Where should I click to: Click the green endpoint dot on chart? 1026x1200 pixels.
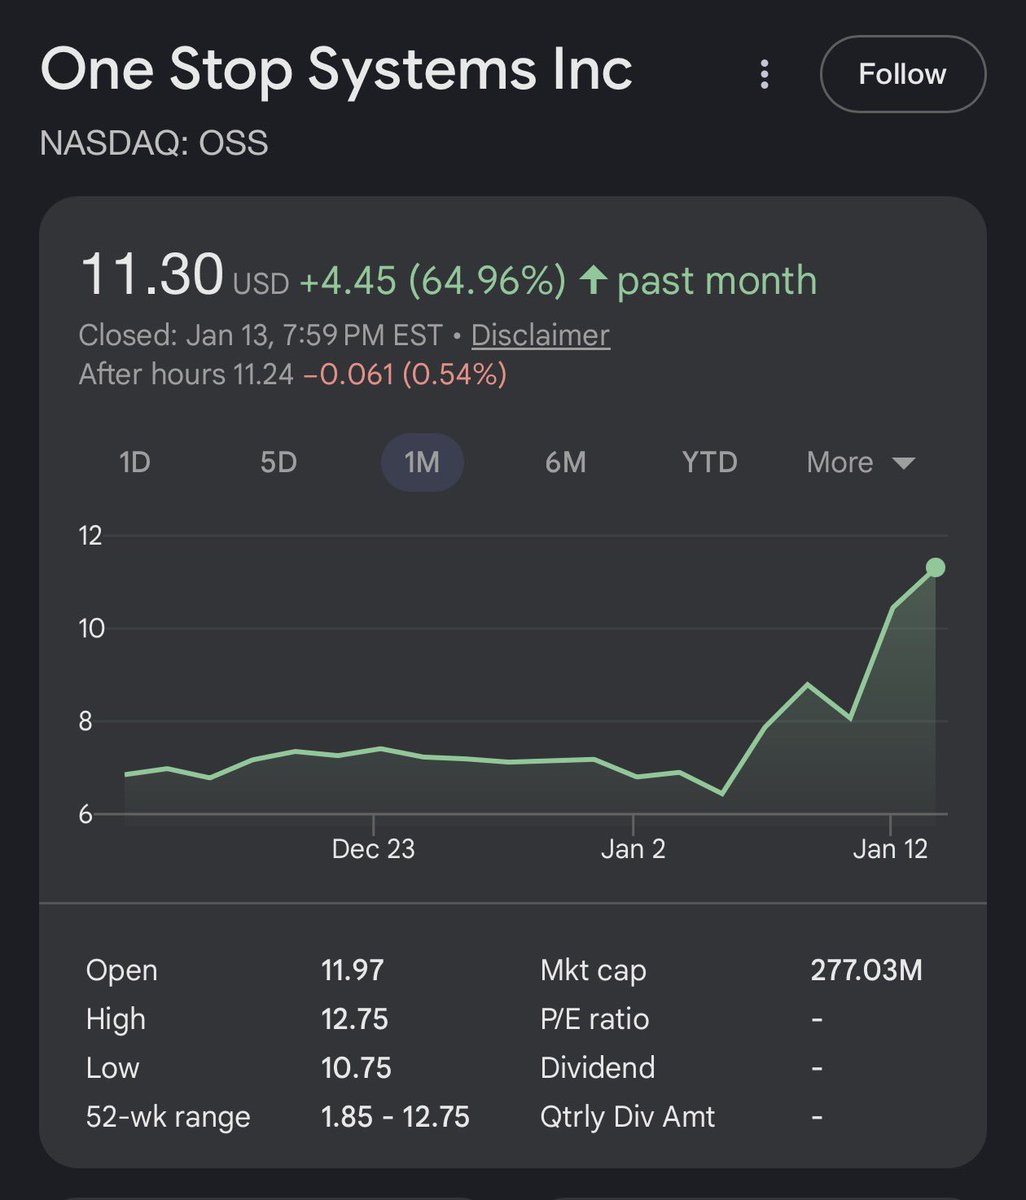(935, 568)
